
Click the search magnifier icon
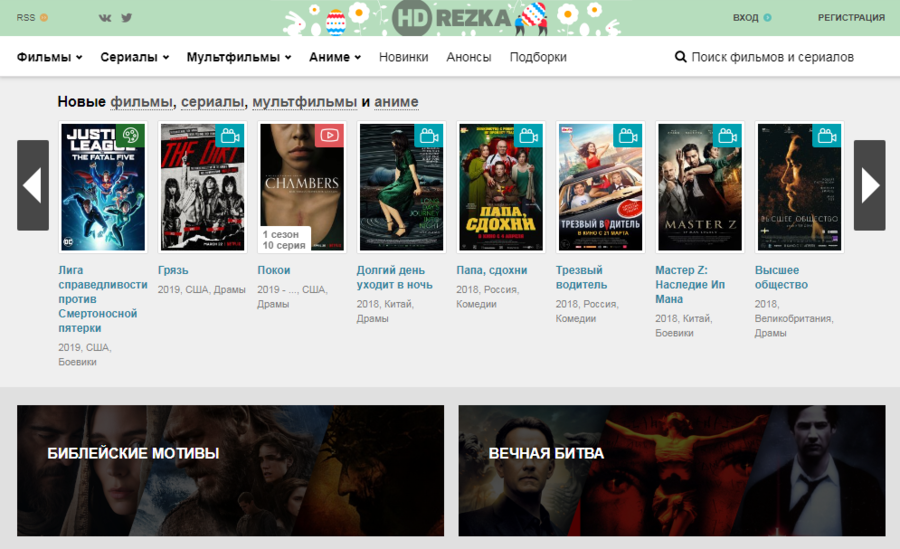681,57
